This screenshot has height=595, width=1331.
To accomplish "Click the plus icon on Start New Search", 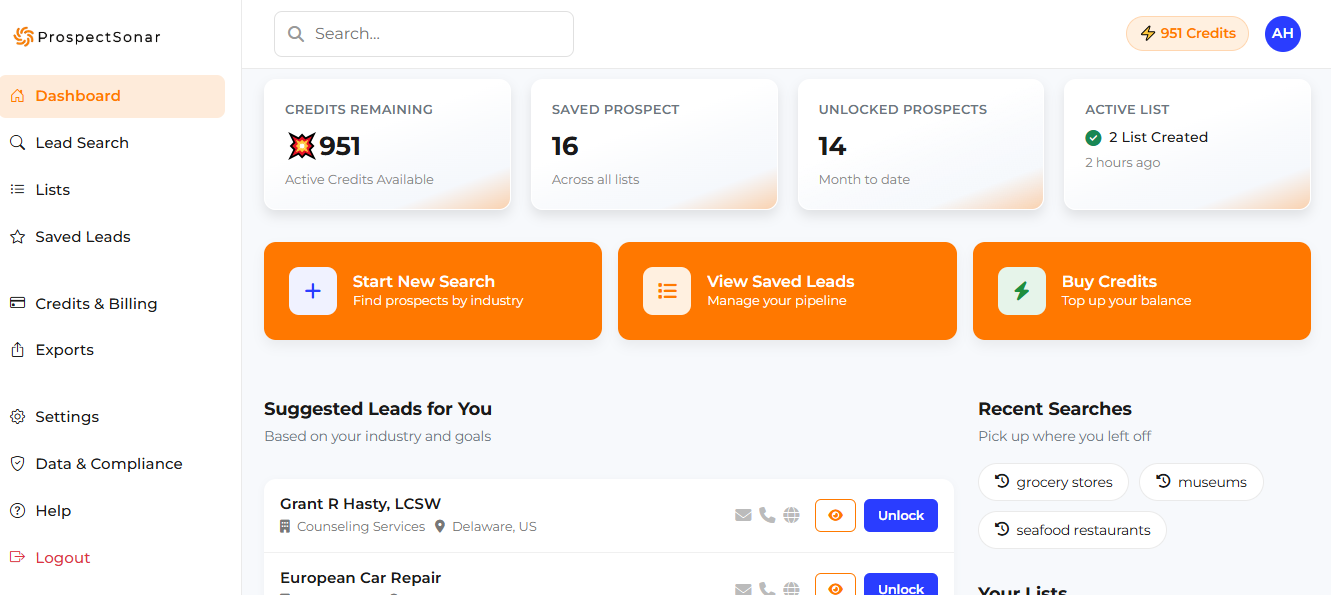I will coord(313,291).
